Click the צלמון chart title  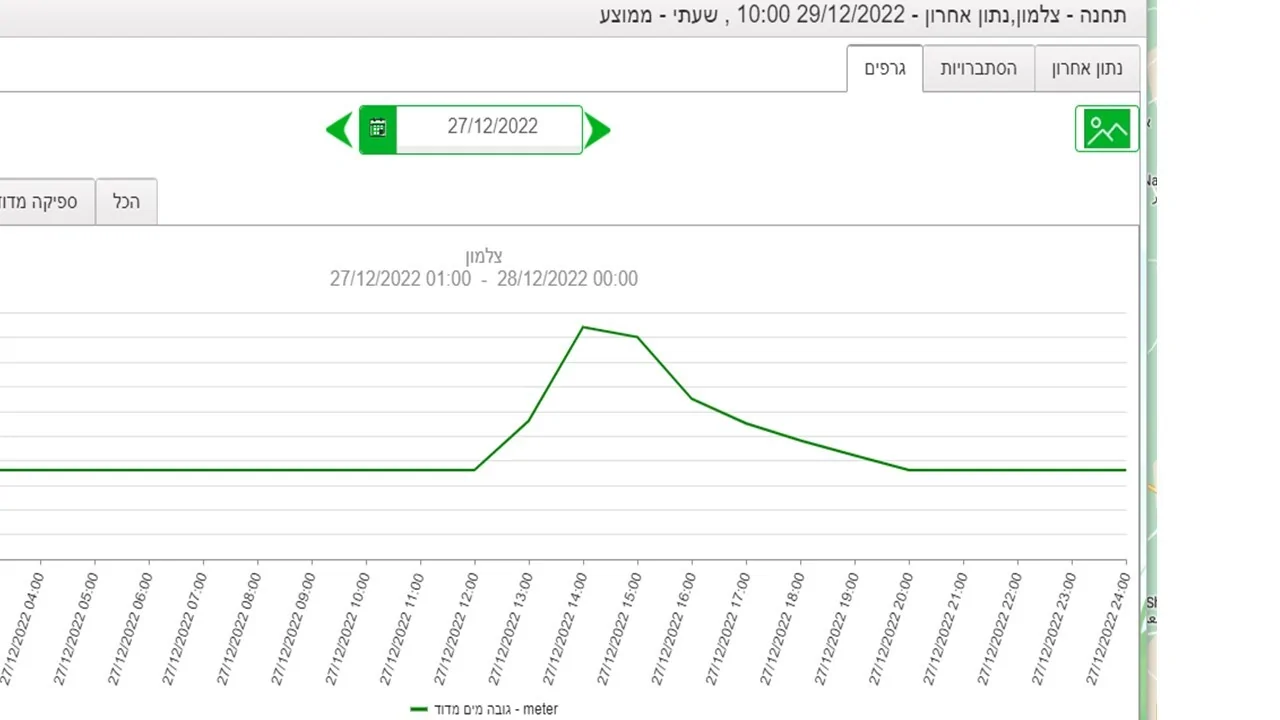click(x=484, y=256)
